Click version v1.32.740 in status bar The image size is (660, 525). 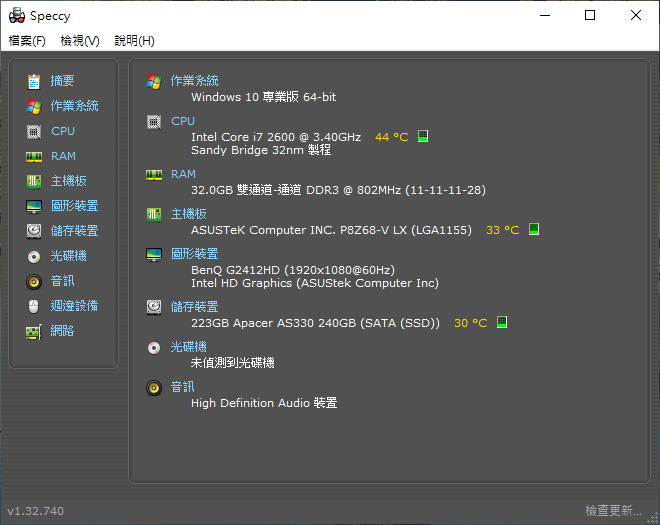pos(36,511)
